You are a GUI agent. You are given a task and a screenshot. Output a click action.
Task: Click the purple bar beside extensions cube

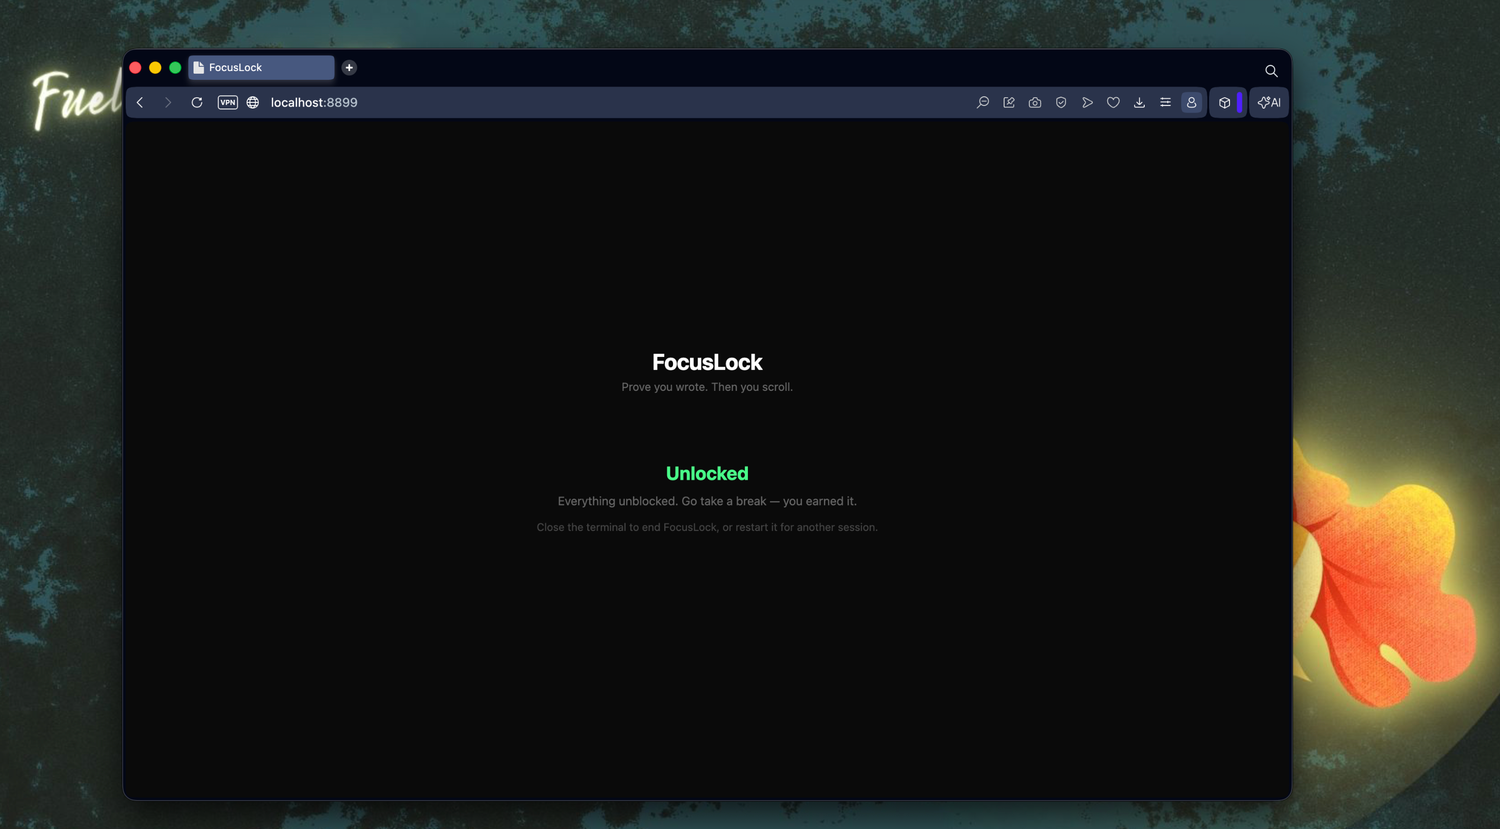1240,103
